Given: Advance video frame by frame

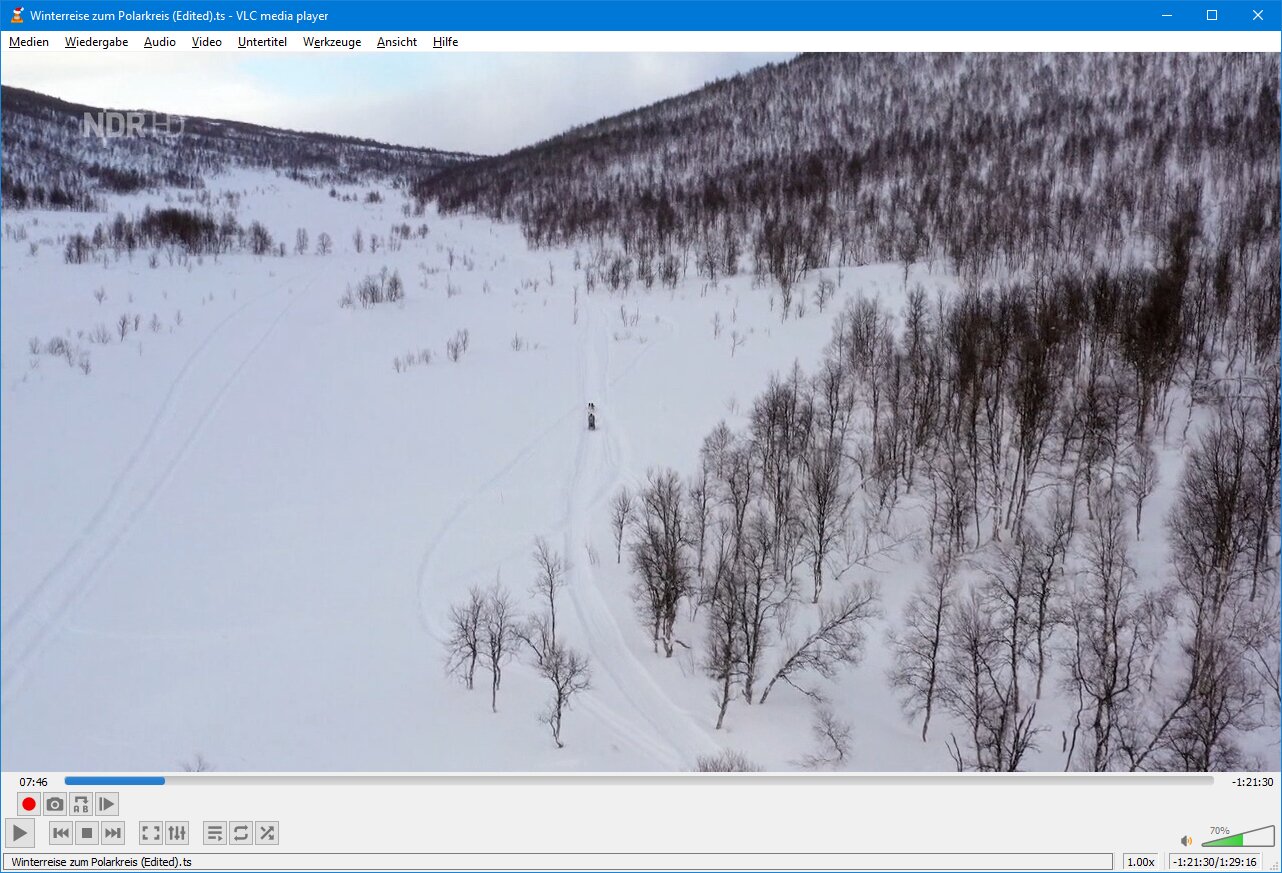Looking at the screenshot, I should (107, 804).
